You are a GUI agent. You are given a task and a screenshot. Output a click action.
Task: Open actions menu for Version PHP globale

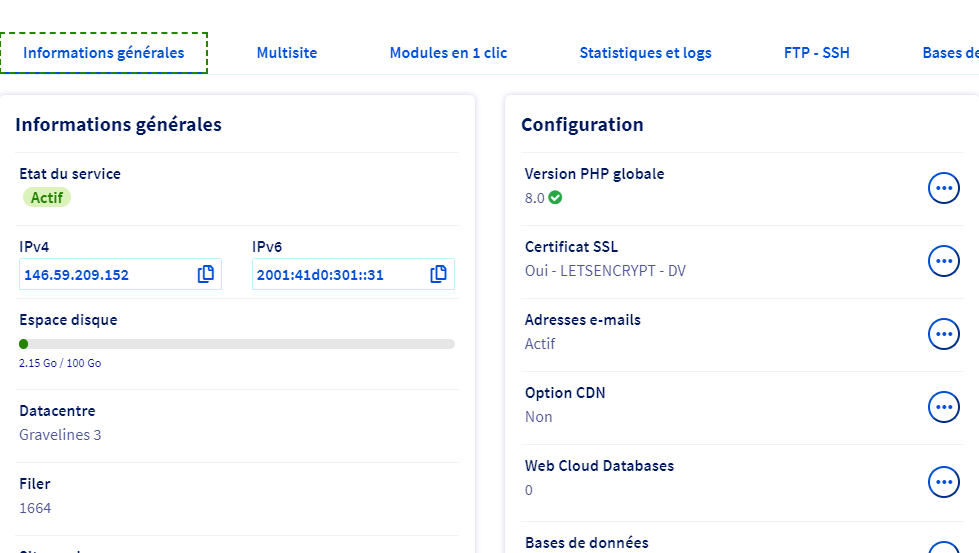pos(943,188)
